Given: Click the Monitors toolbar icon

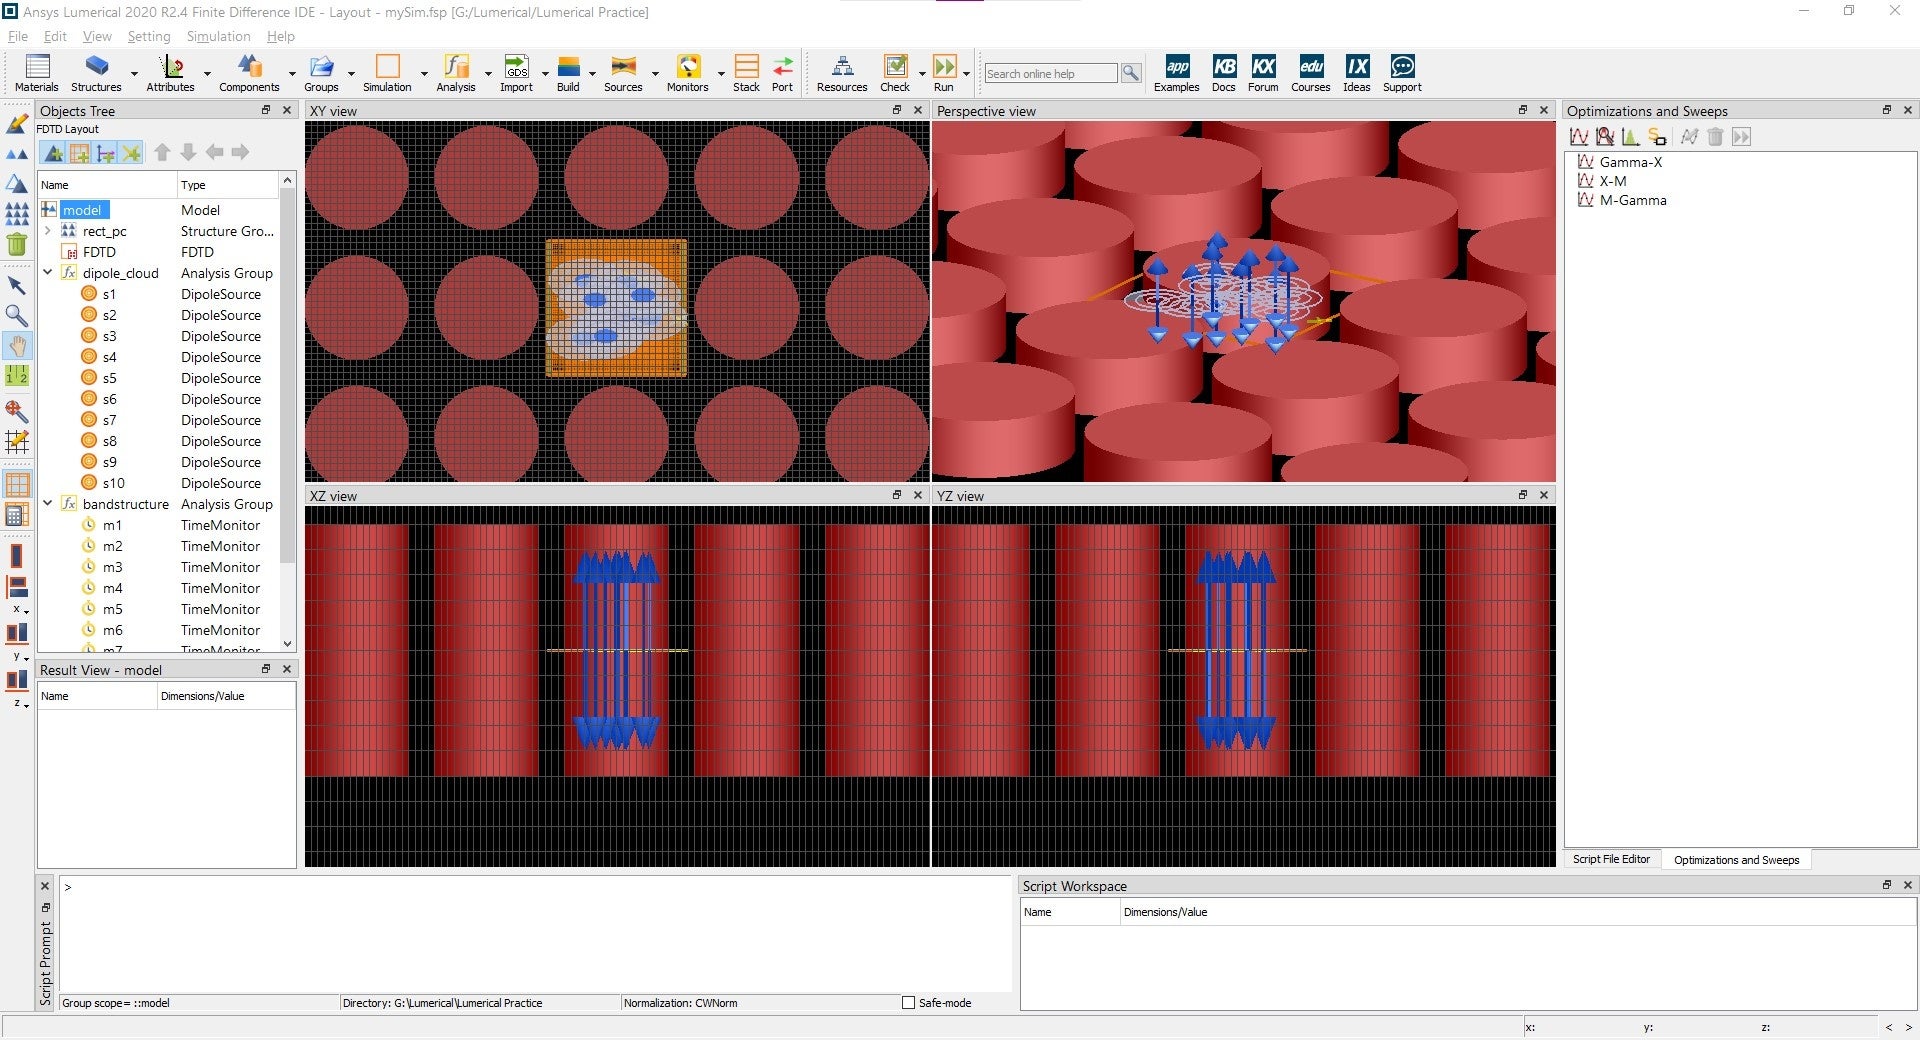Looking at the screenshot, I should coord(688,67).
